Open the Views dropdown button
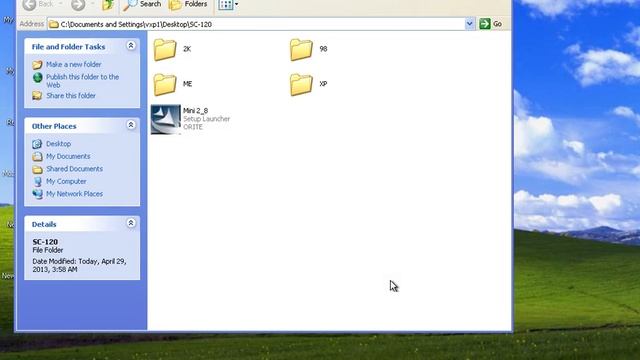Image resolution: width=640 pixels, height=360 pixels. pyautogui.click(x=228, y=4)
